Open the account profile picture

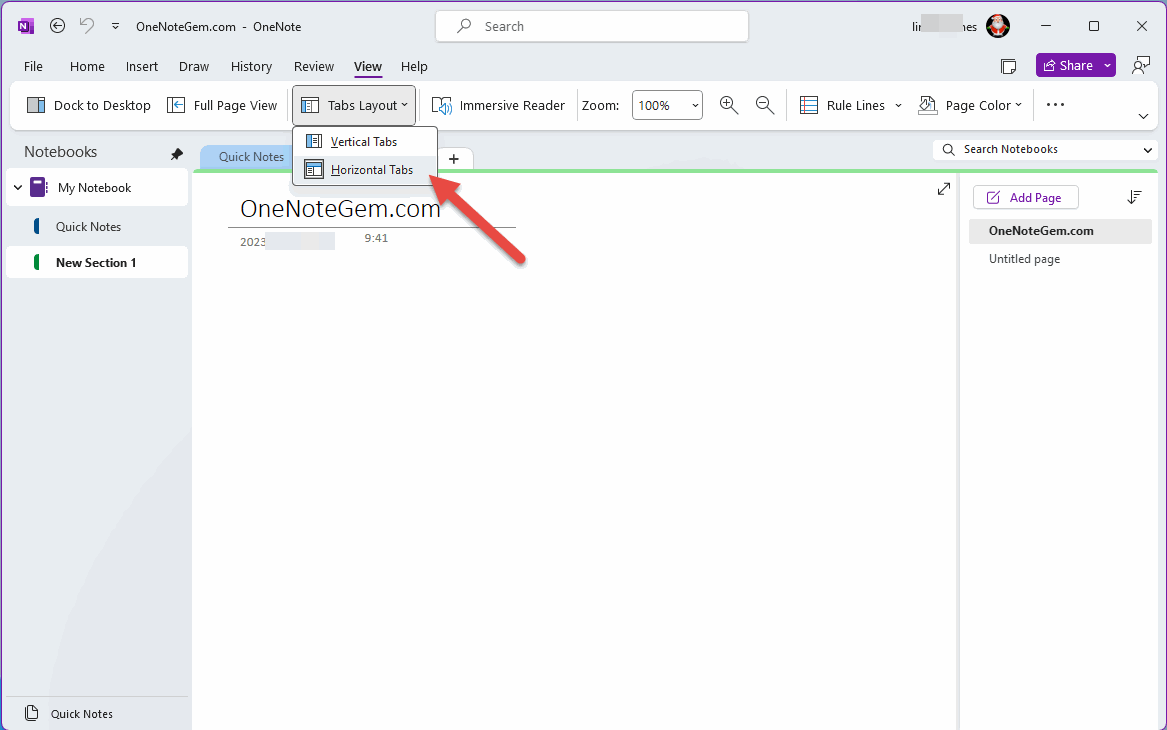pos(997,26)
